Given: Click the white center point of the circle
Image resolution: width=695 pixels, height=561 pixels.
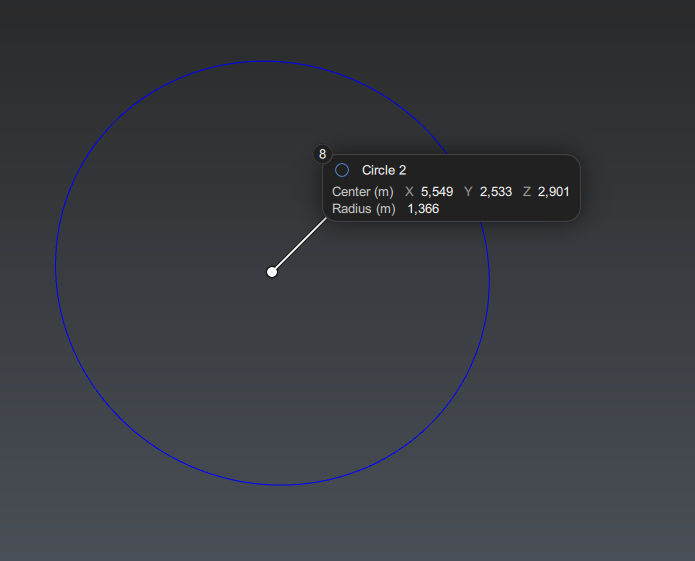Looking at the screenshot, I should click(x=272, y=272).
